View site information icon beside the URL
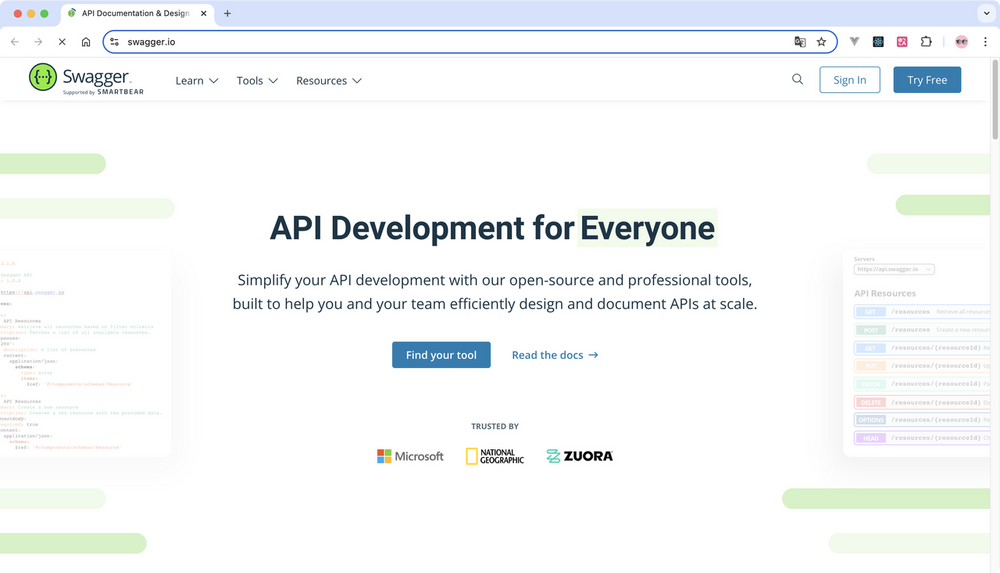Image resolution: width=1000 pixels, height=573 pixels. [x=115, y=42]
